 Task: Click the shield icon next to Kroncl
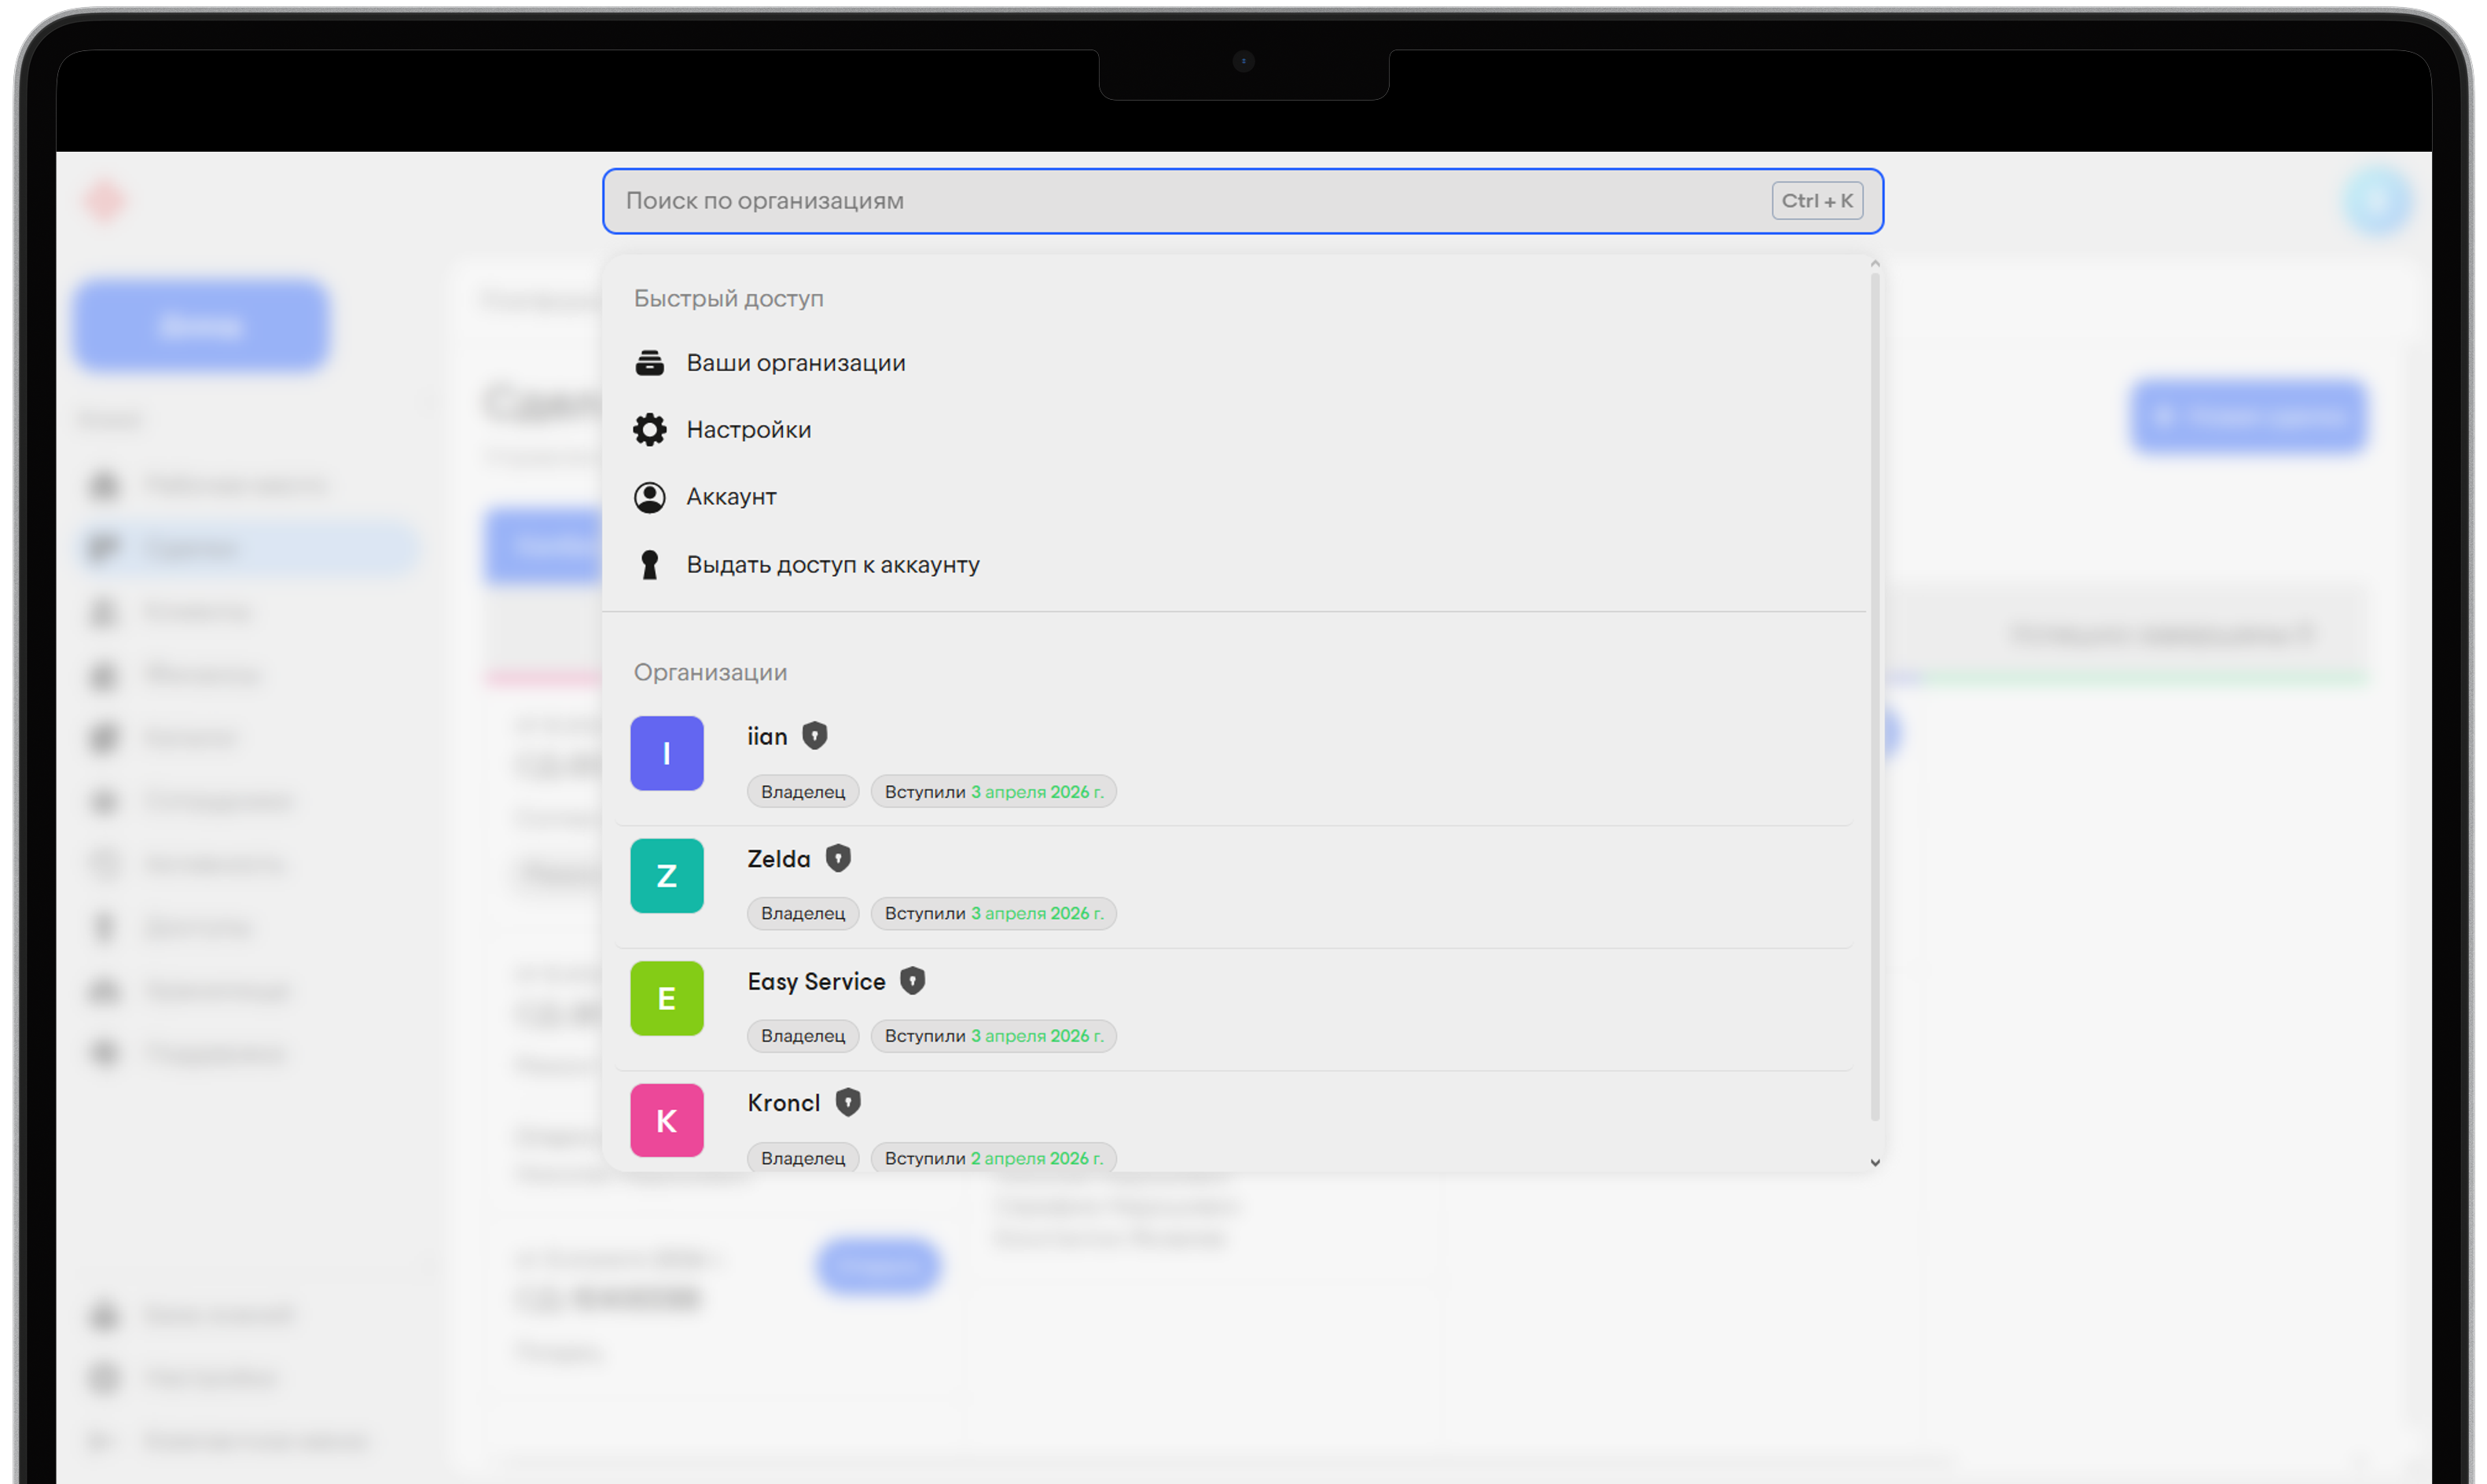click(x=848, y=1102)
